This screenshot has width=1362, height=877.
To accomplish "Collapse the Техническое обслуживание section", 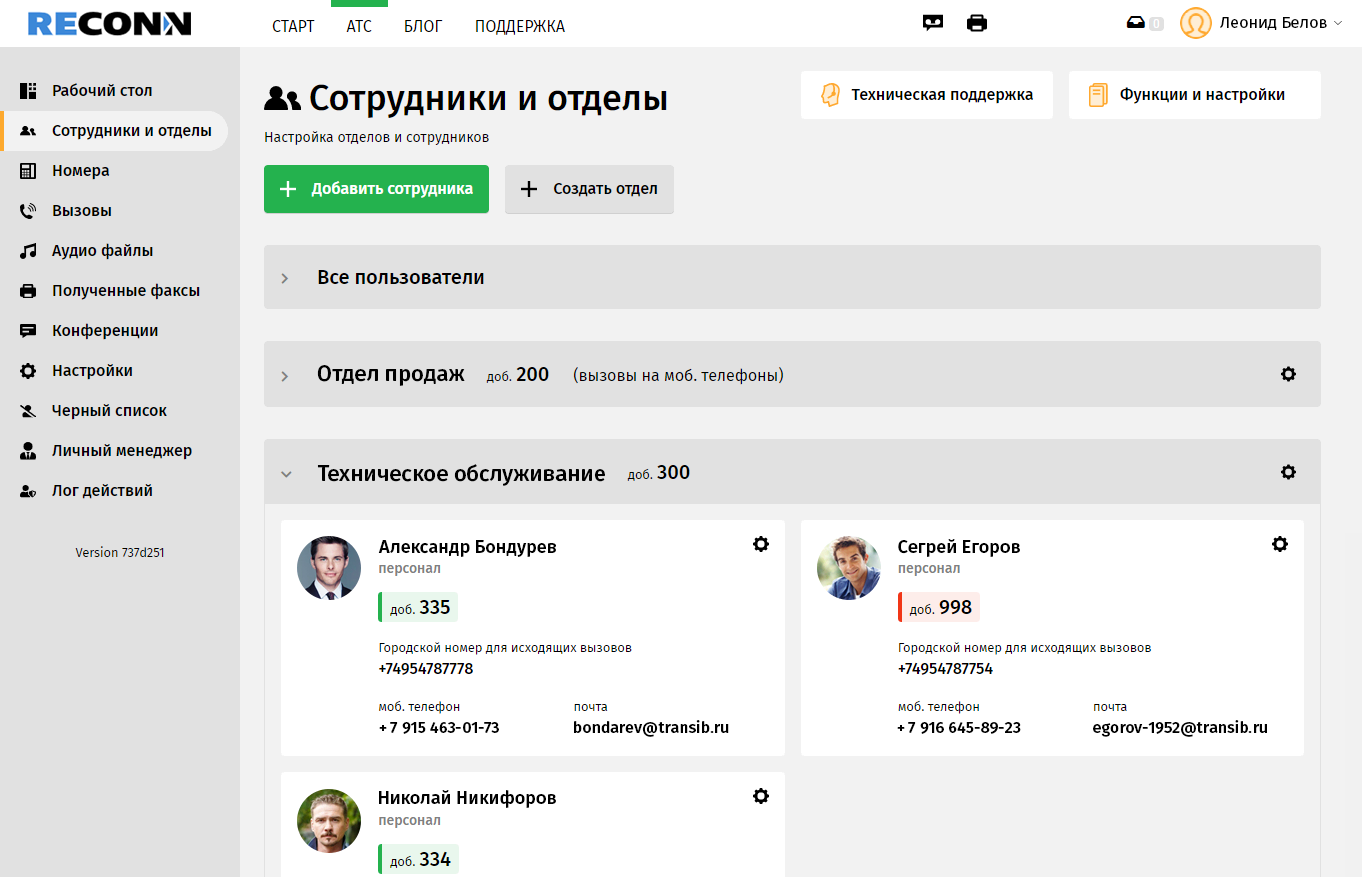I will click(x=286, y=474).
